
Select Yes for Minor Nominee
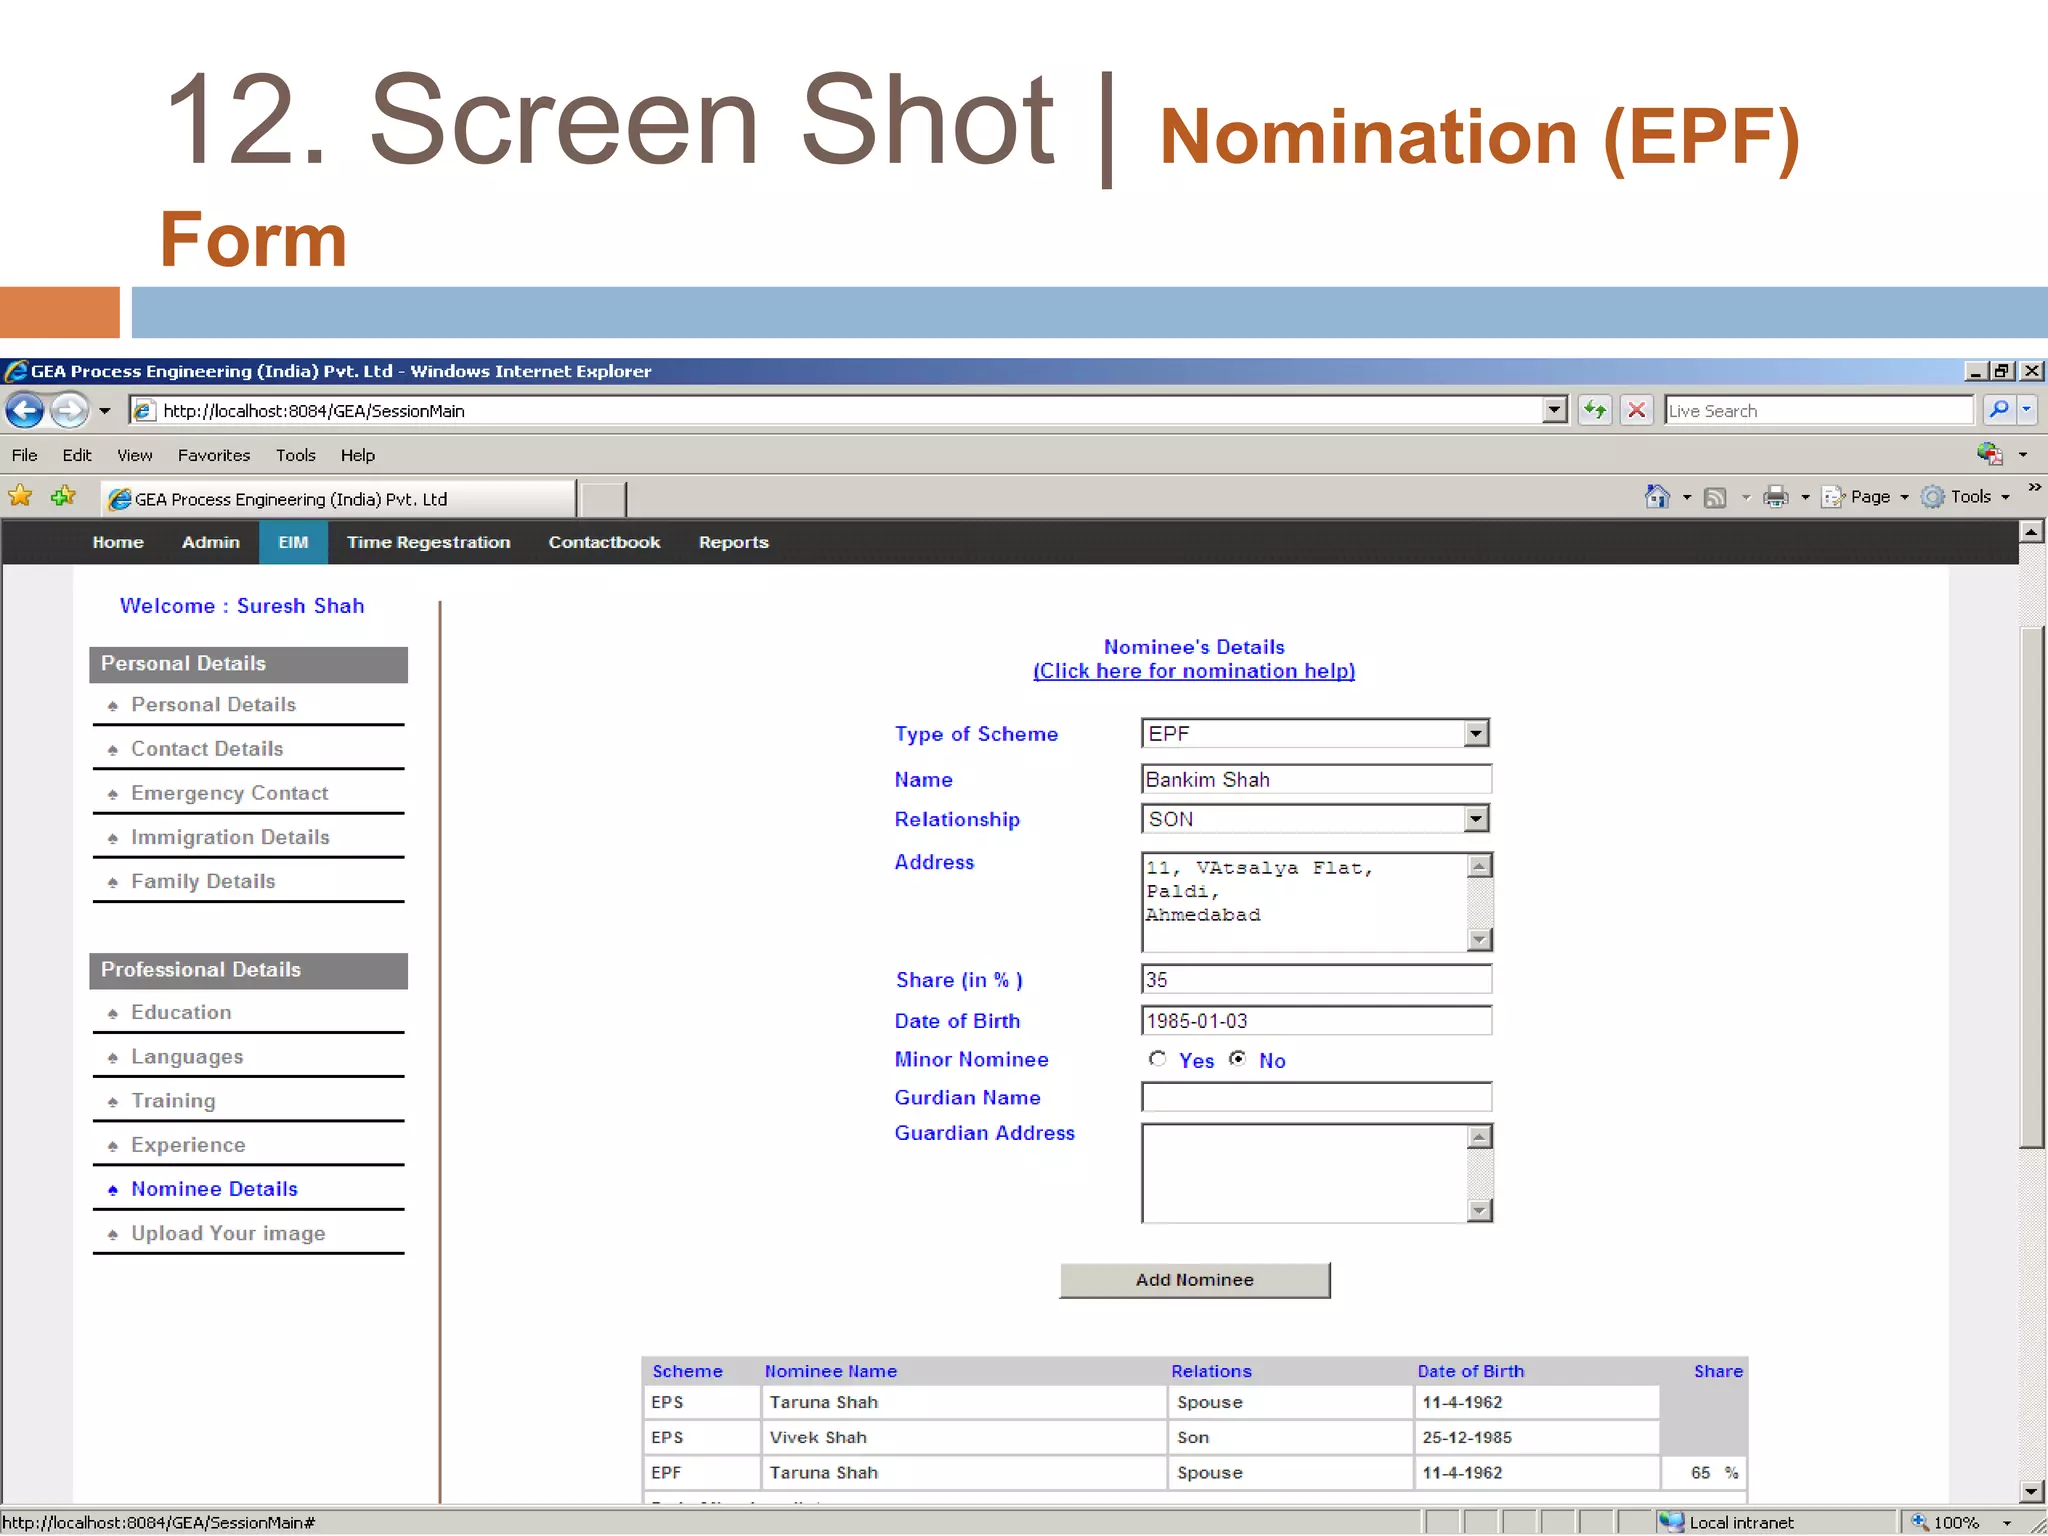click(x=1157, y=1058)
